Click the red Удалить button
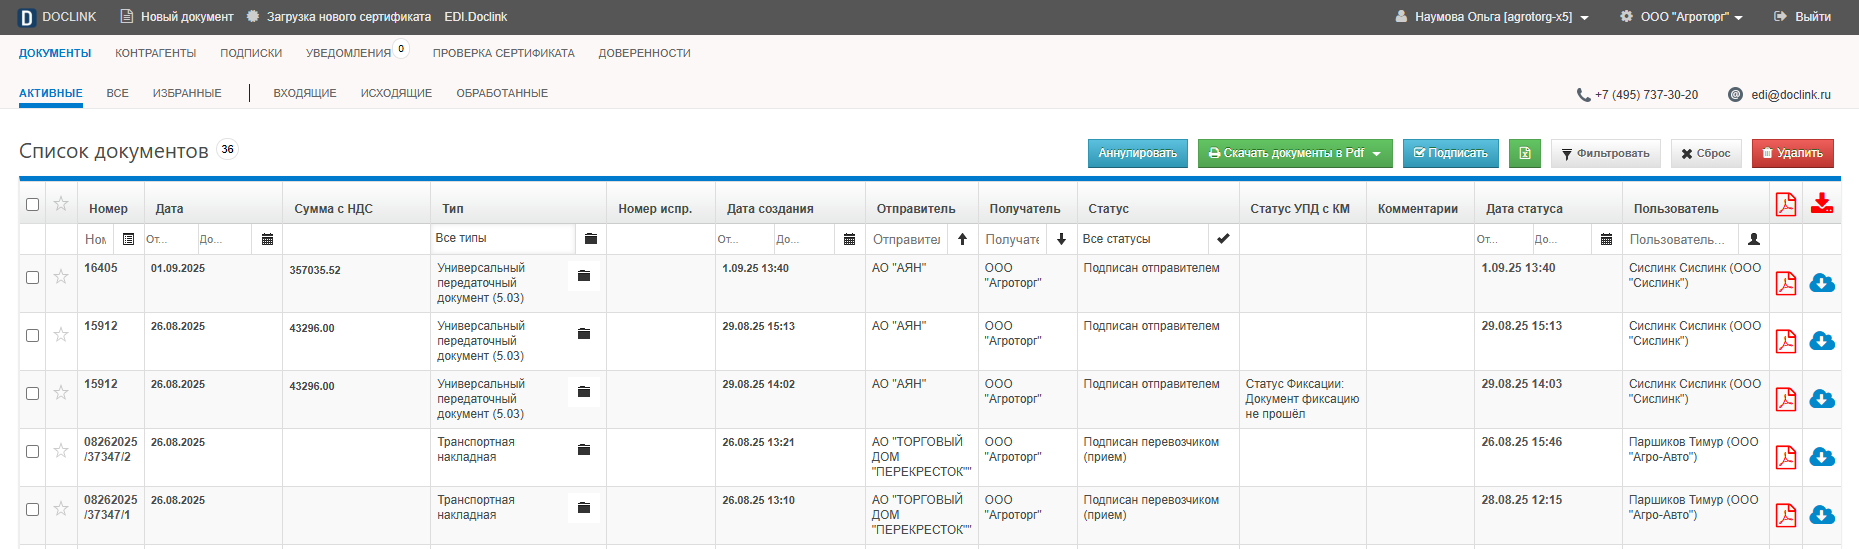The width and height of the screenshot is (1859, 549). click(1793, 153)
